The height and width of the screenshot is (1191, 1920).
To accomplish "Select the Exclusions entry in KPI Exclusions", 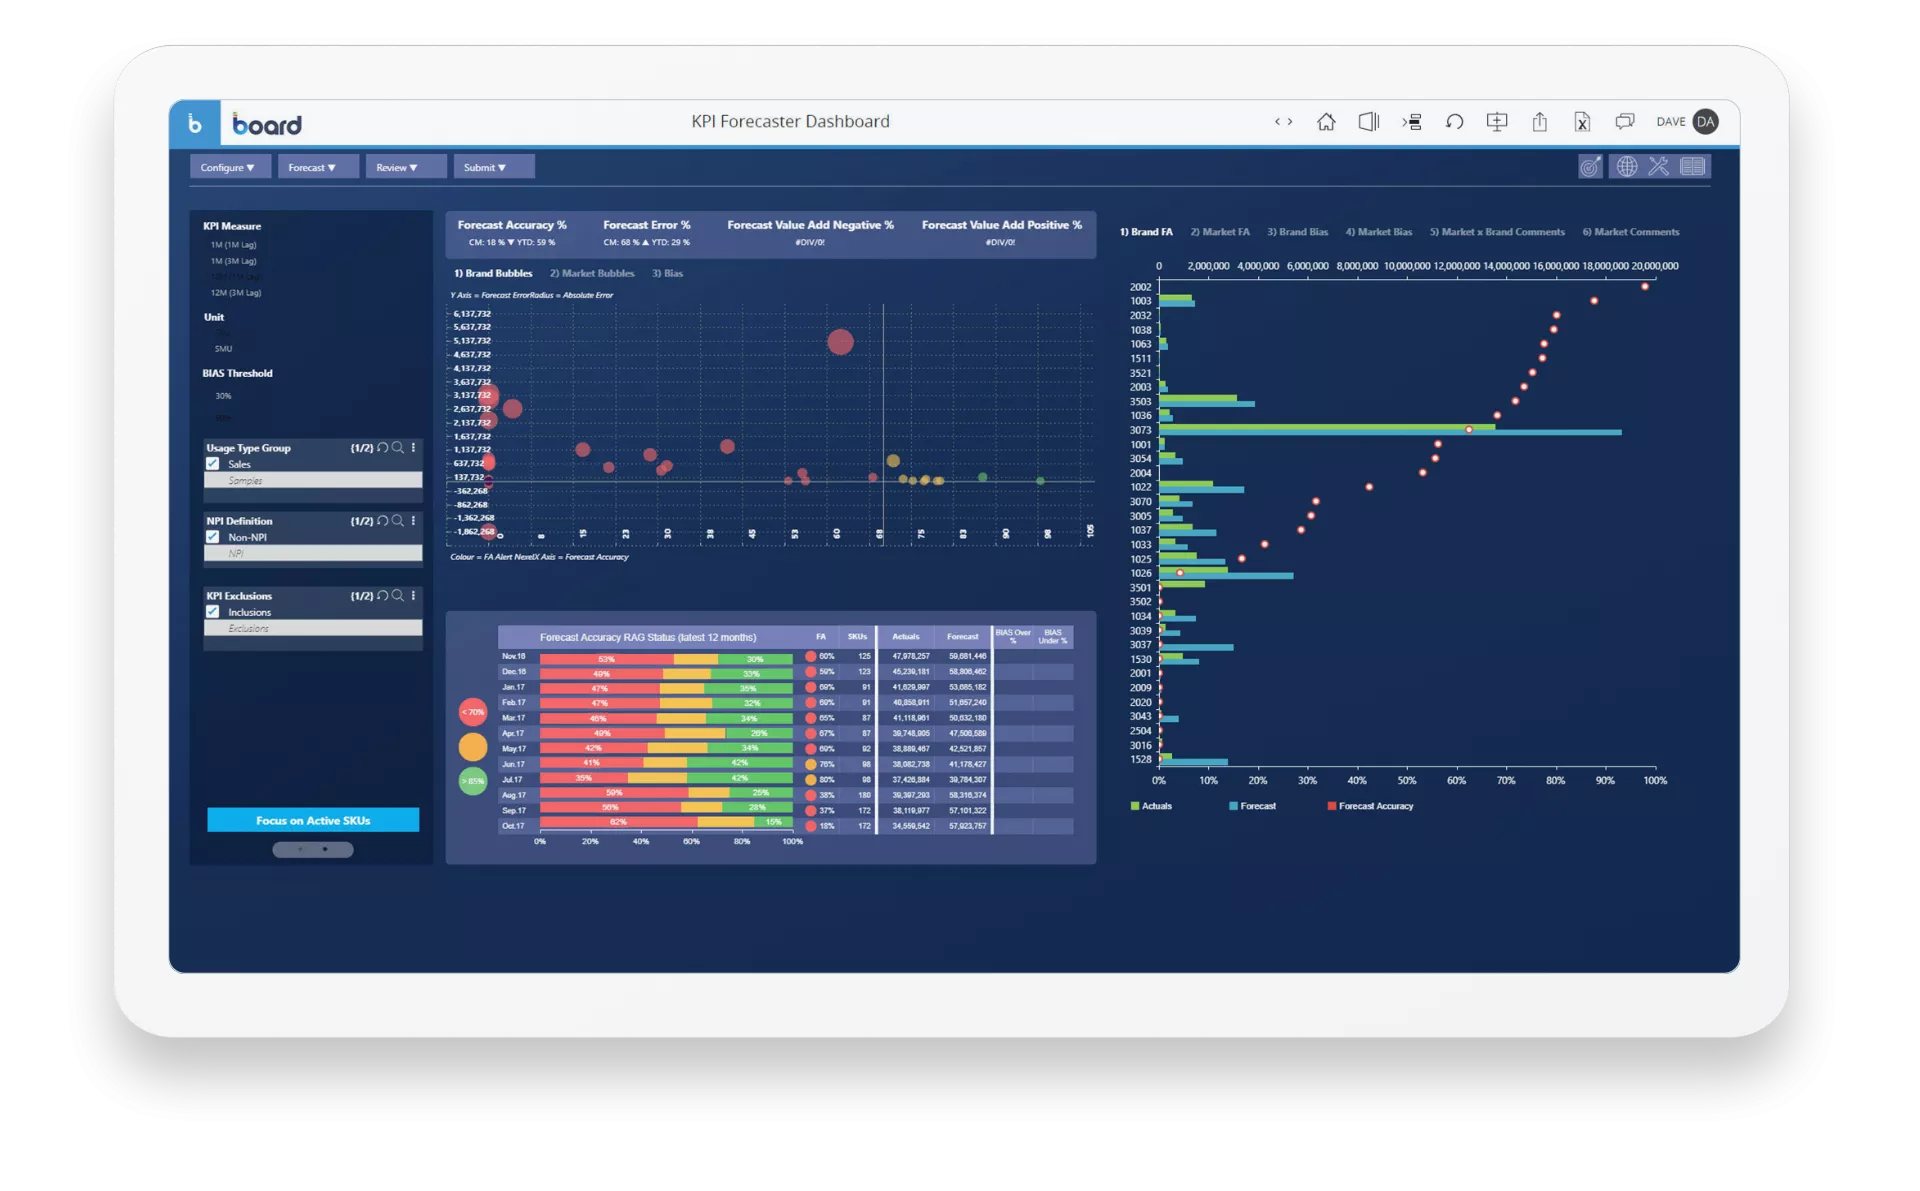I will 313,629.
